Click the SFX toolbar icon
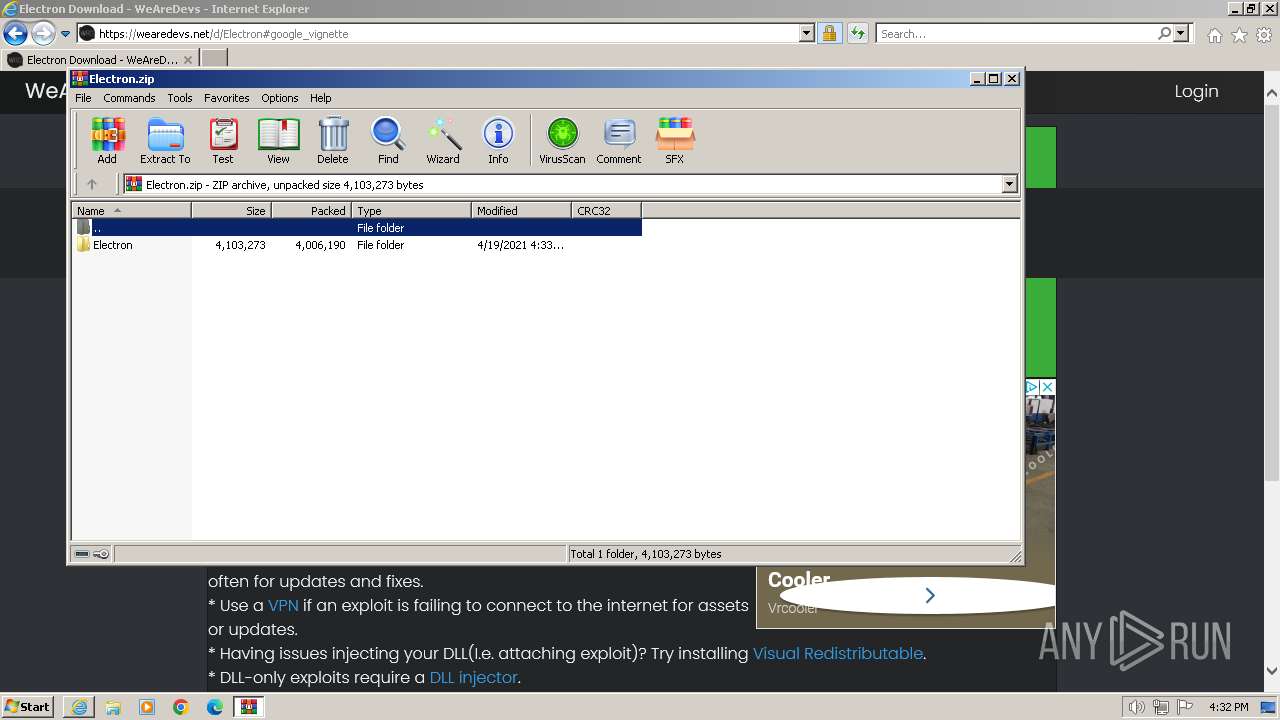 pos(675,140)
